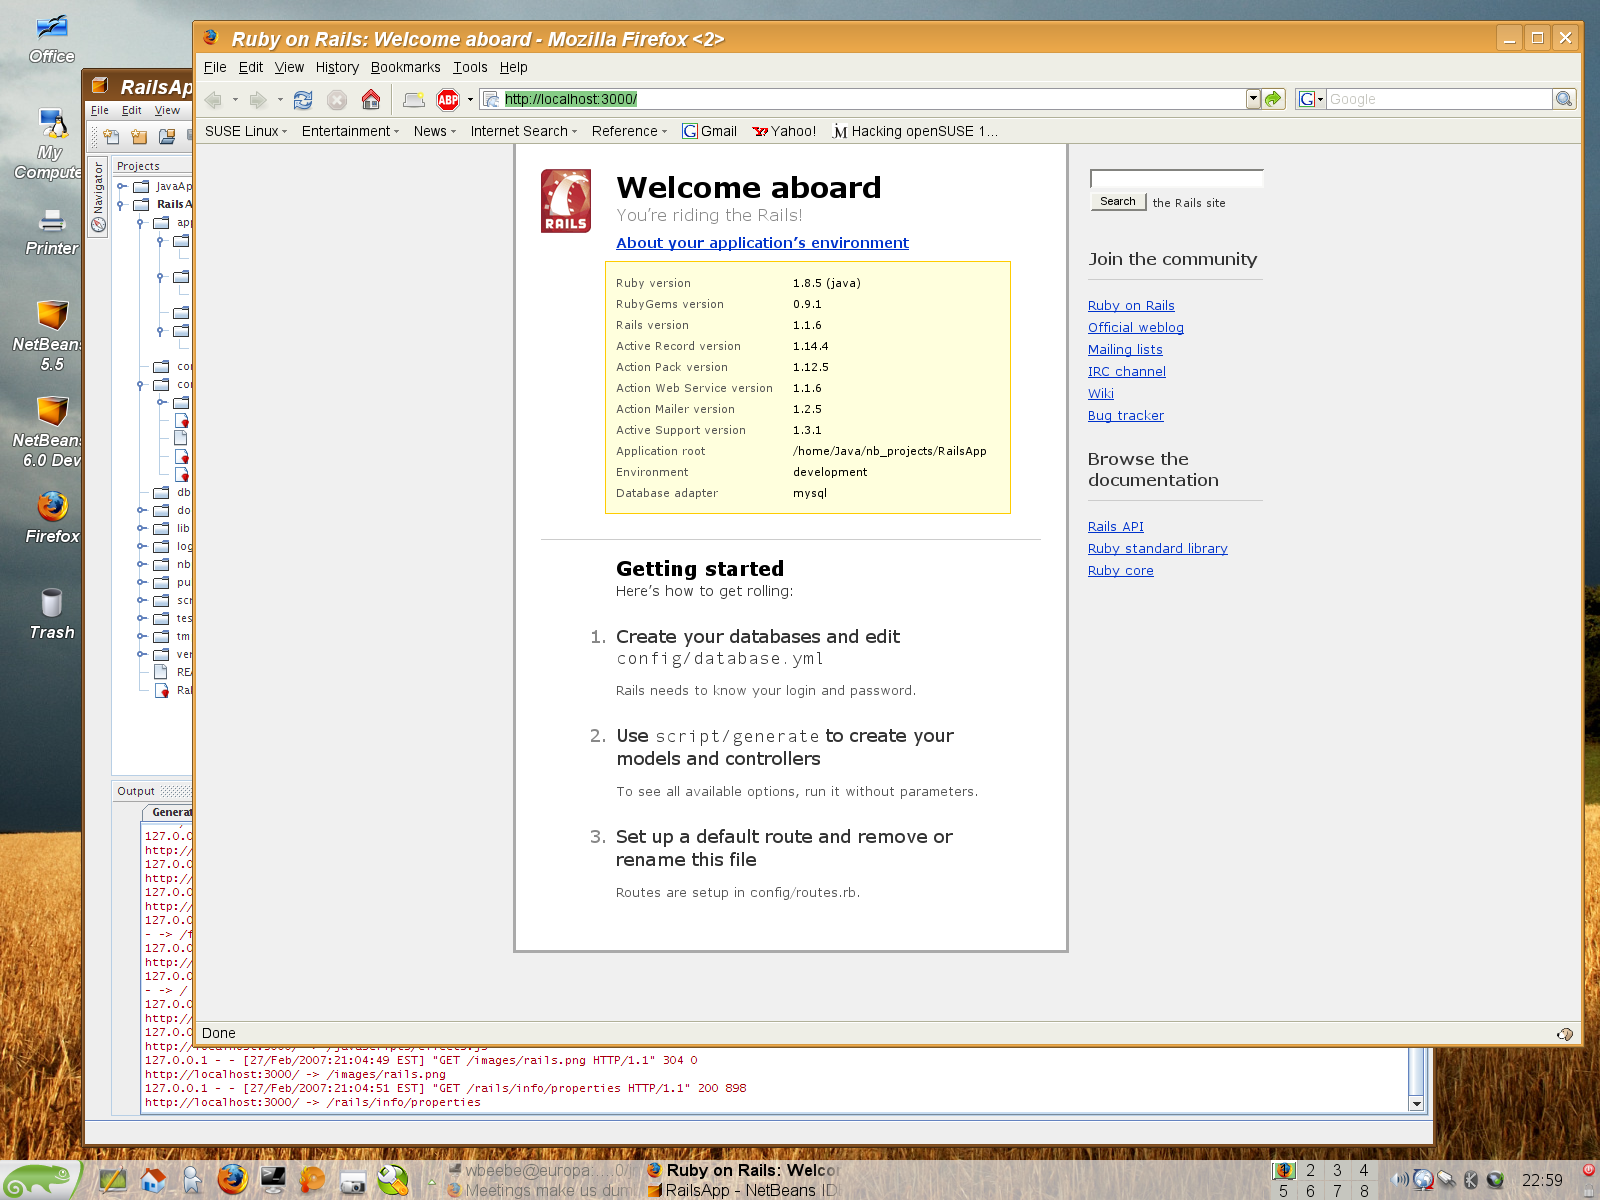Viewport: 1600px width, 1200px height.
Task: Open the Mailing lists link
Action: coord(1125,349)
